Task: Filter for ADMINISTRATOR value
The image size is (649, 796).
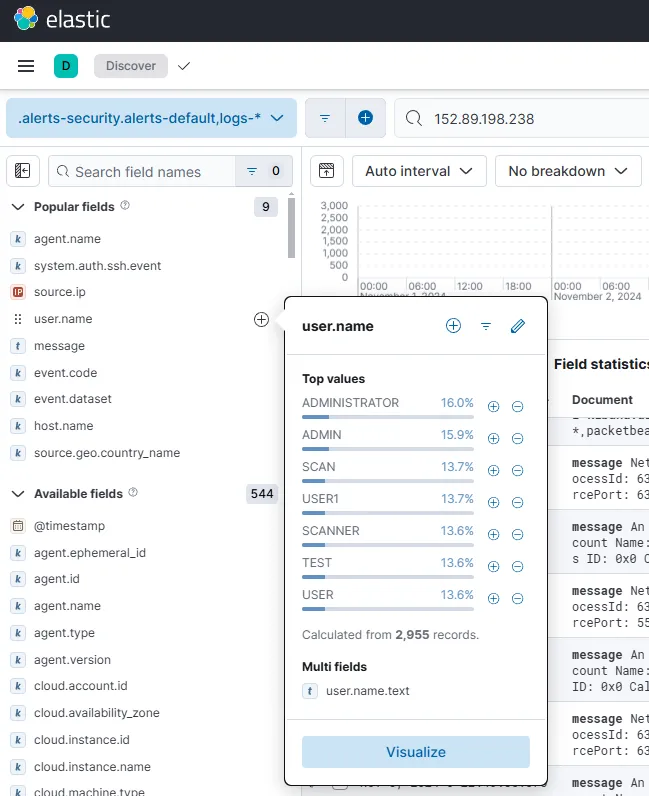Action: pyautogui.click(x=493, y=406)
